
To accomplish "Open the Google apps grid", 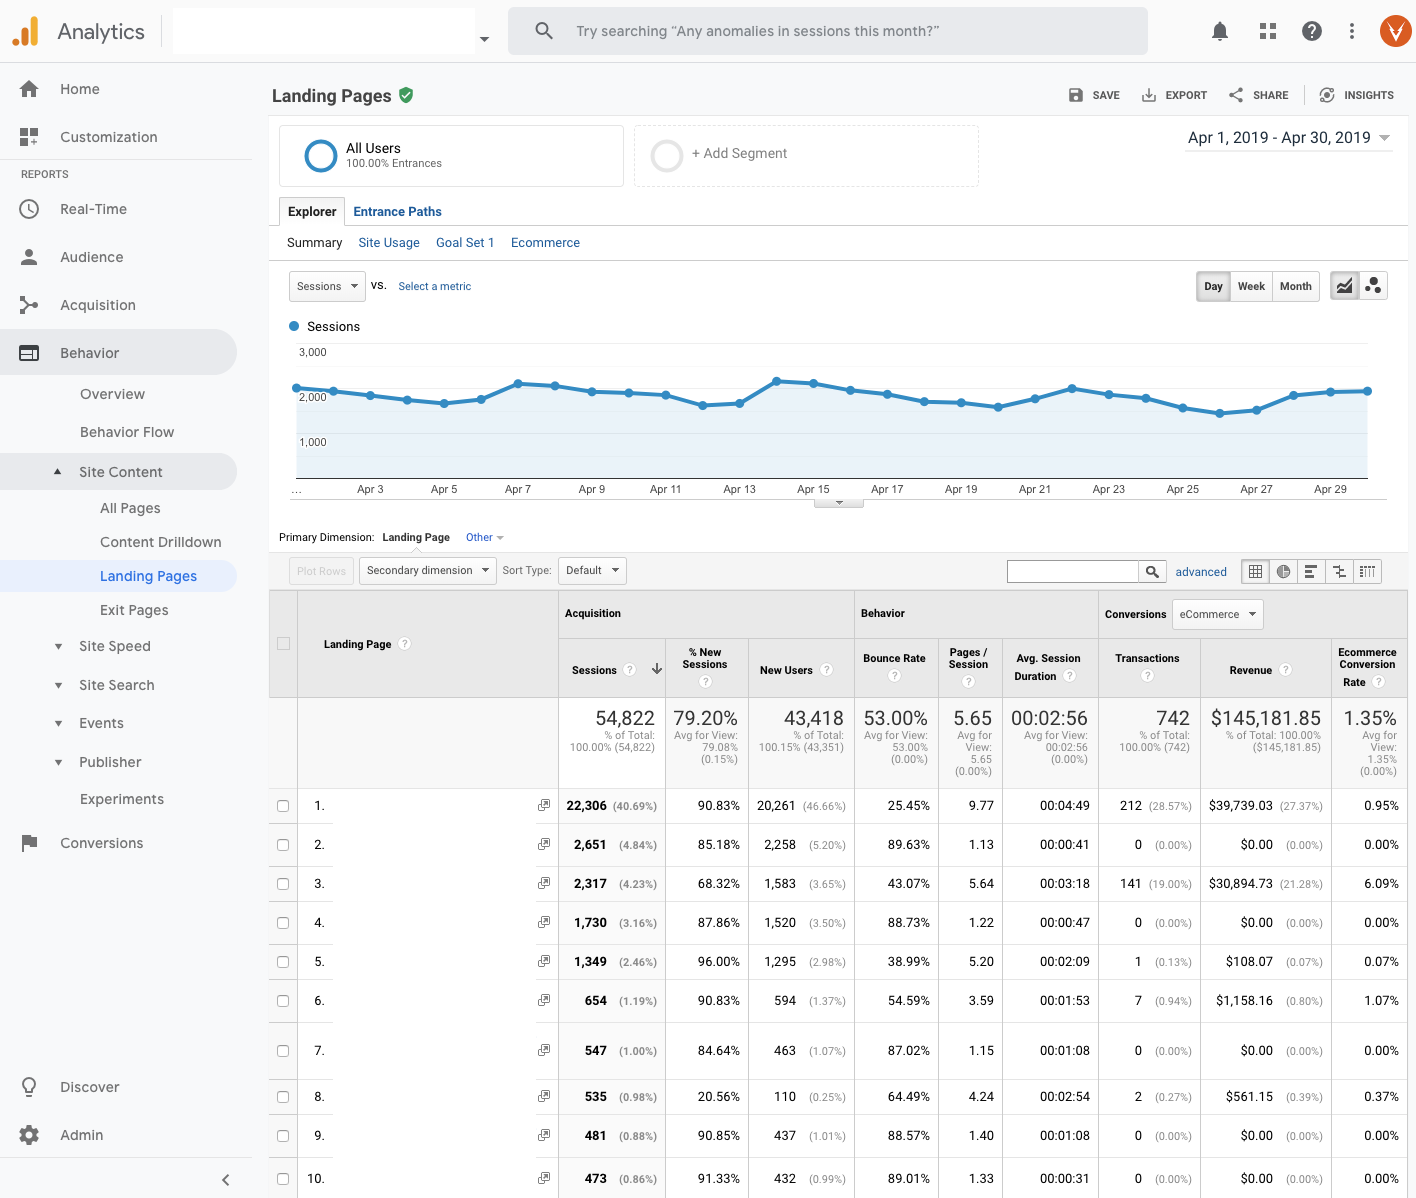I will pyautogui.click(x=1267, y=32).
